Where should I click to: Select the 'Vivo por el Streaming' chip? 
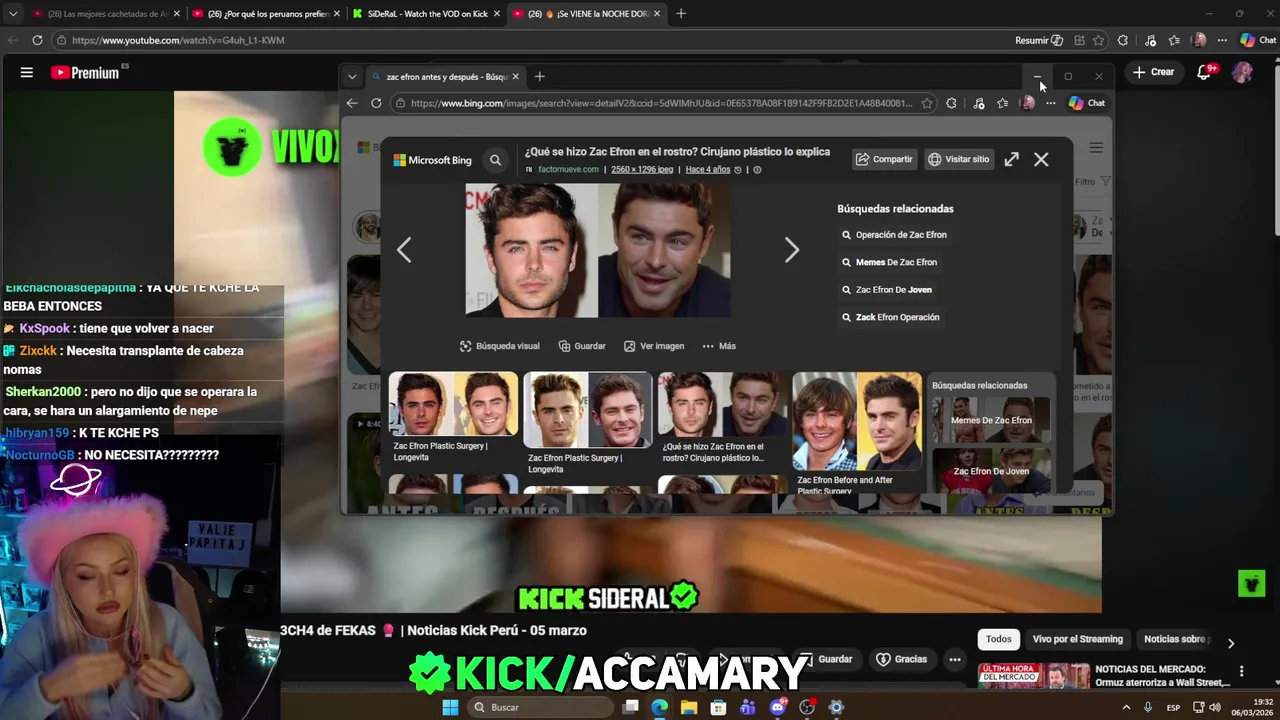pos(1078,639)
